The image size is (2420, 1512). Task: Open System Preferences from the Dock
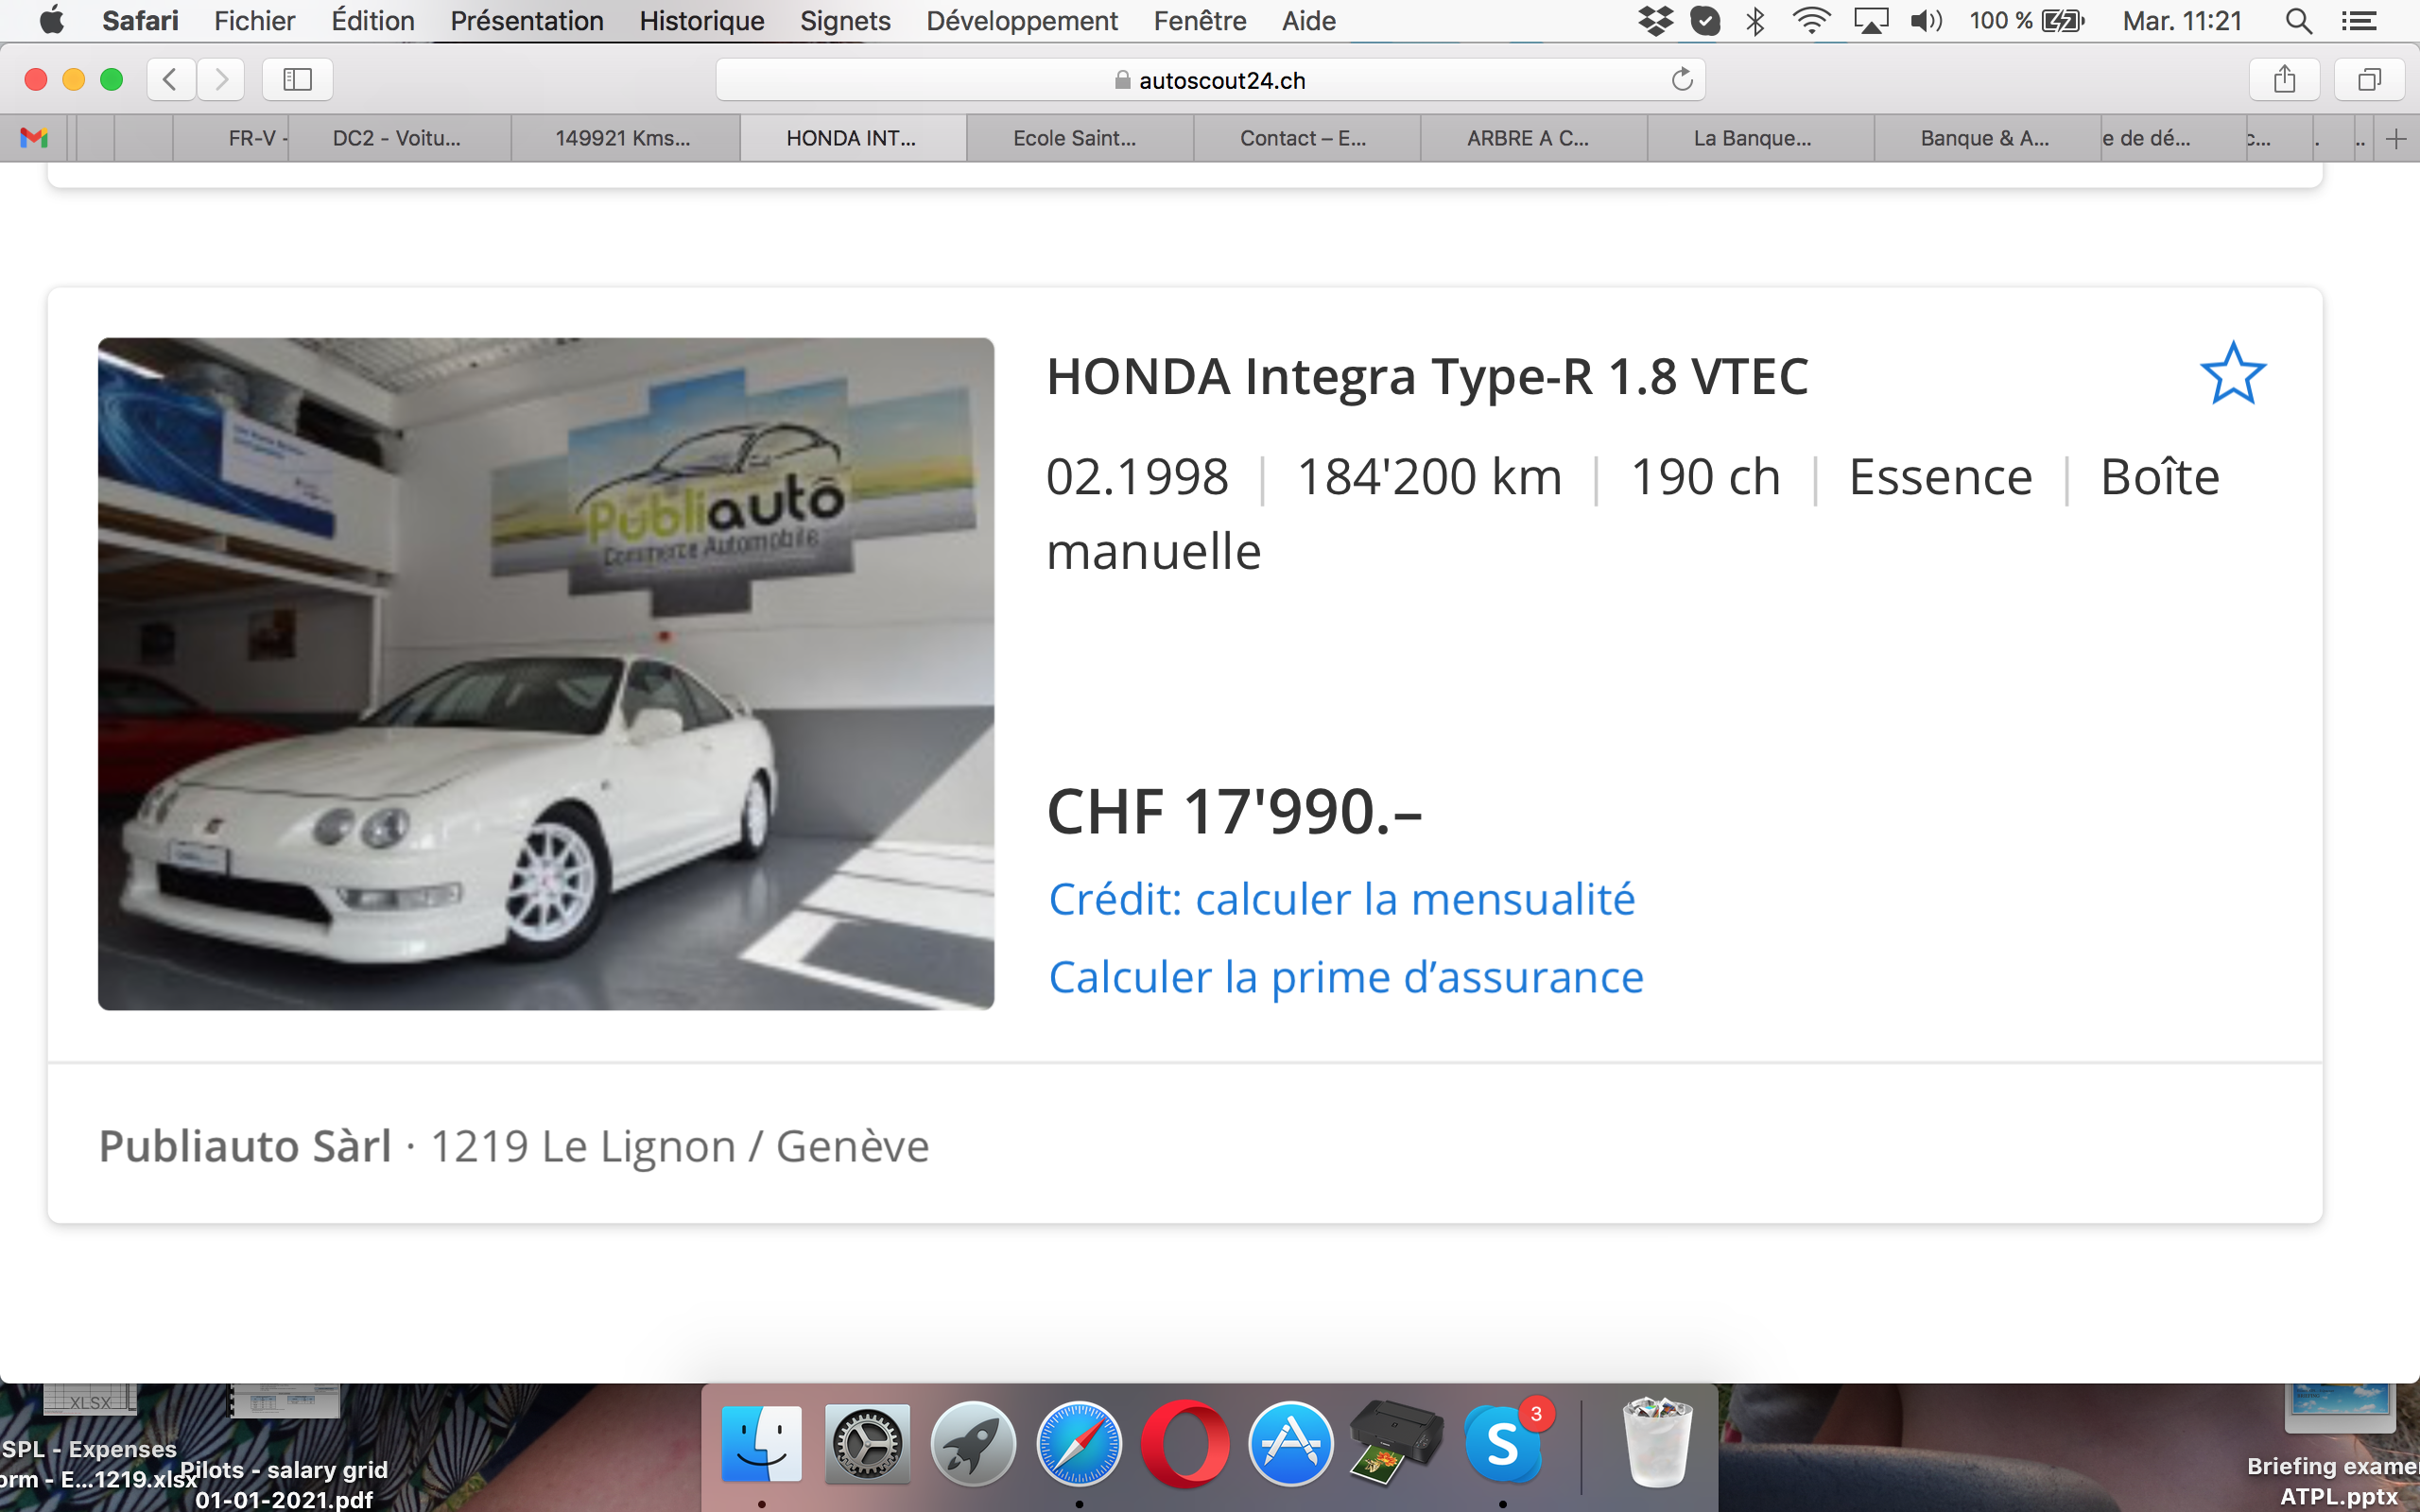867,1444
